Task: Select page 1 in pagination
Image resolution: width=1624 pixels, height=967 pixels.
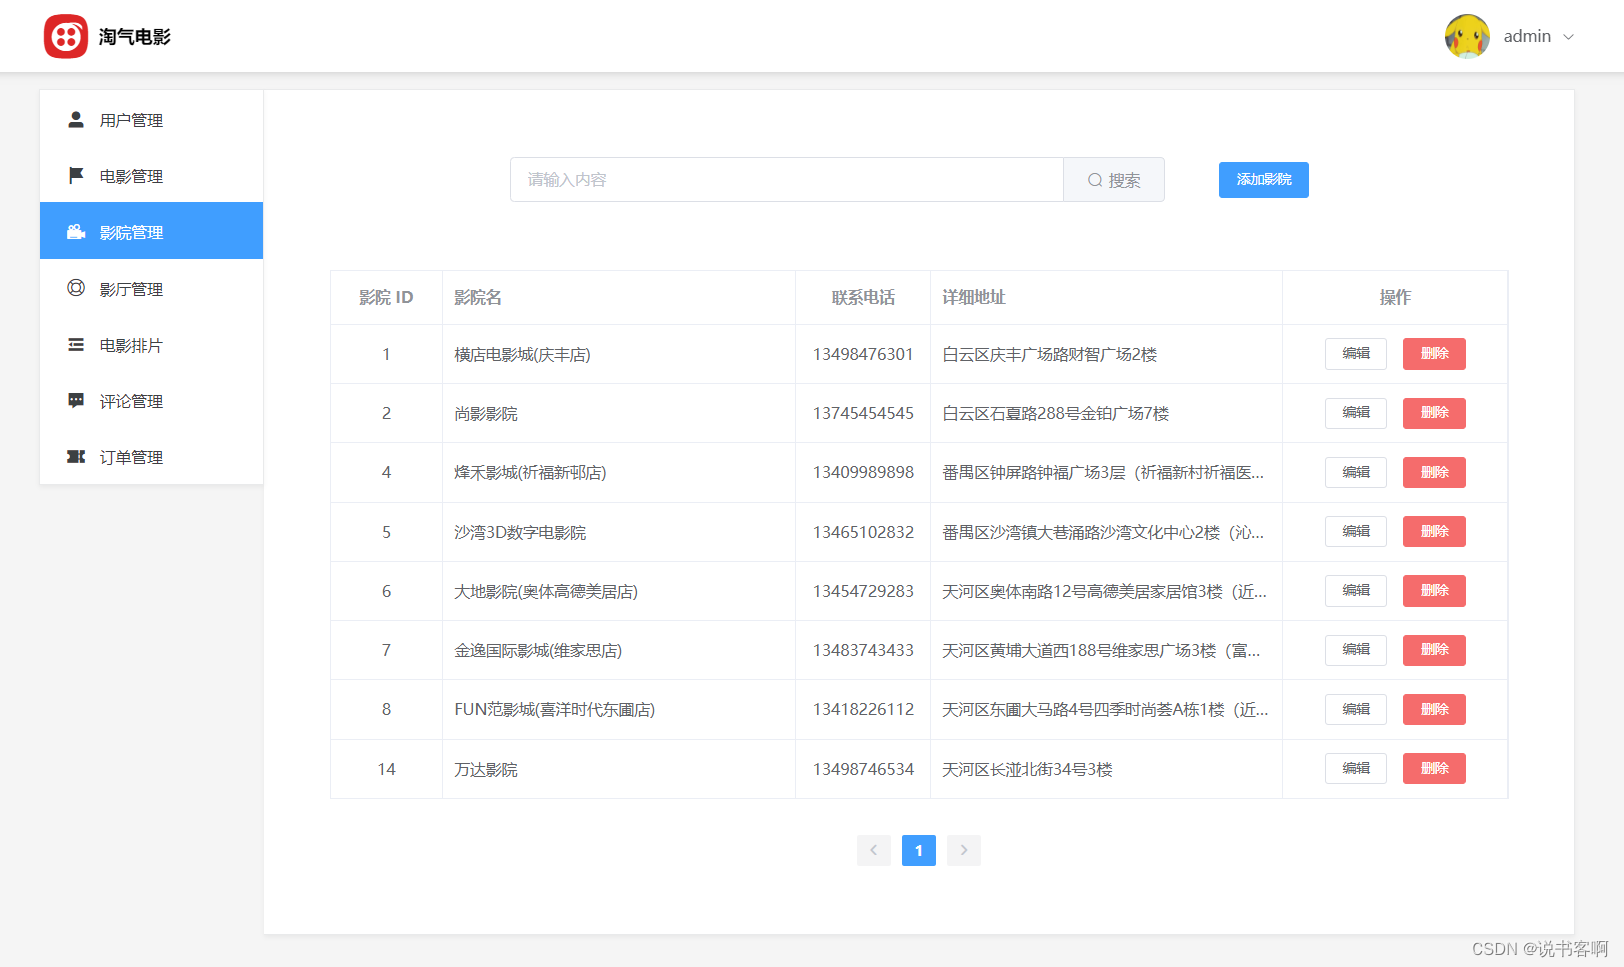Action: (x=919, y=850)
